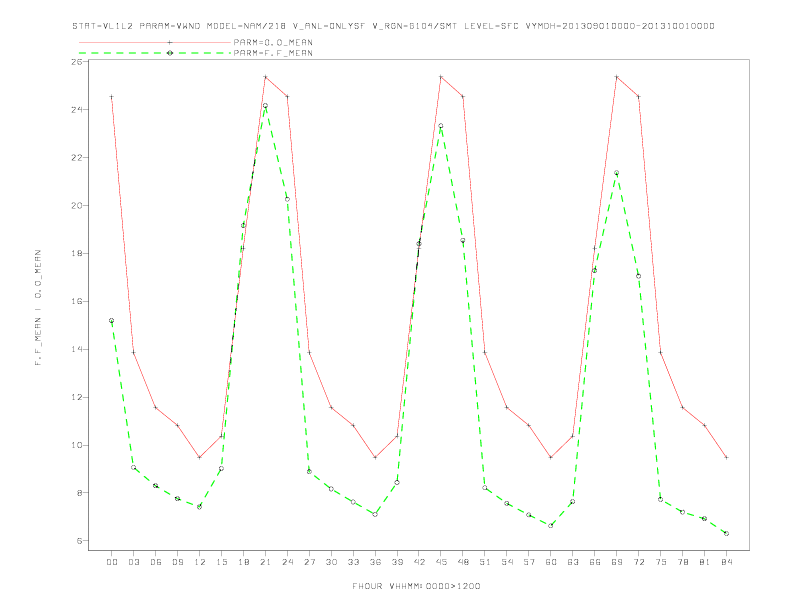Click the FHOUR VHHMM x-axis title
Screen dimensions: 792x612
pyautogui.click(x=416, y=586)
